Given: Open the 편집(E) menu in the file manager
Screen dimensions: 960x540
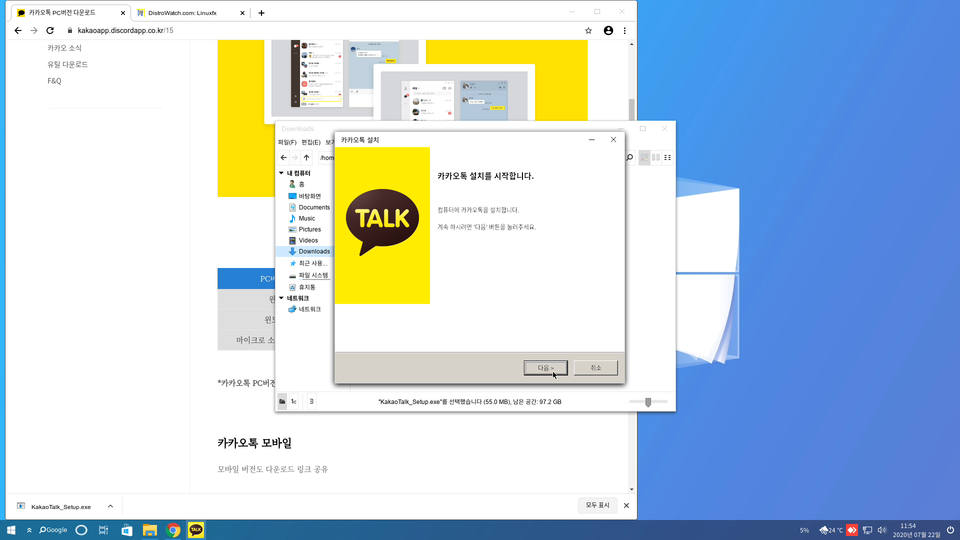Looking at the screenshot, I should (310, 142).
